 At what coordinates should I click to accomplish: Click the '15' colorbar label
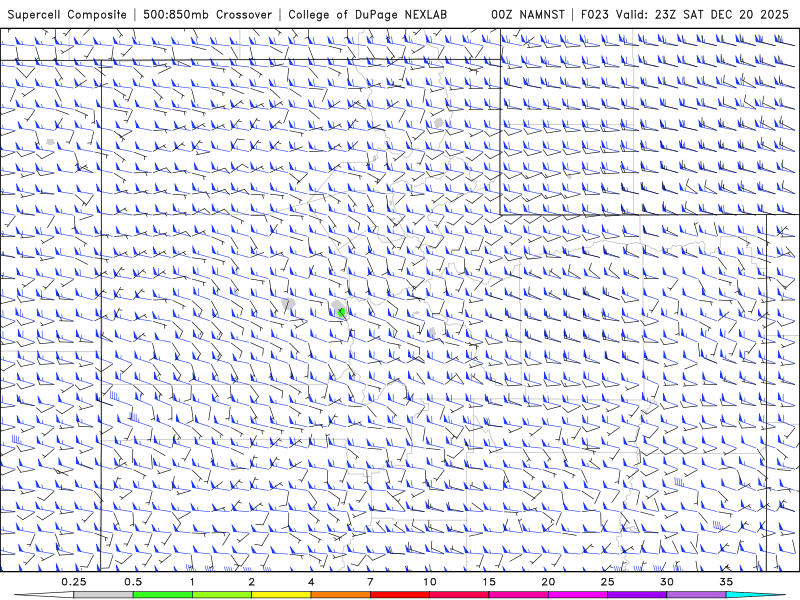click(489, 582)
